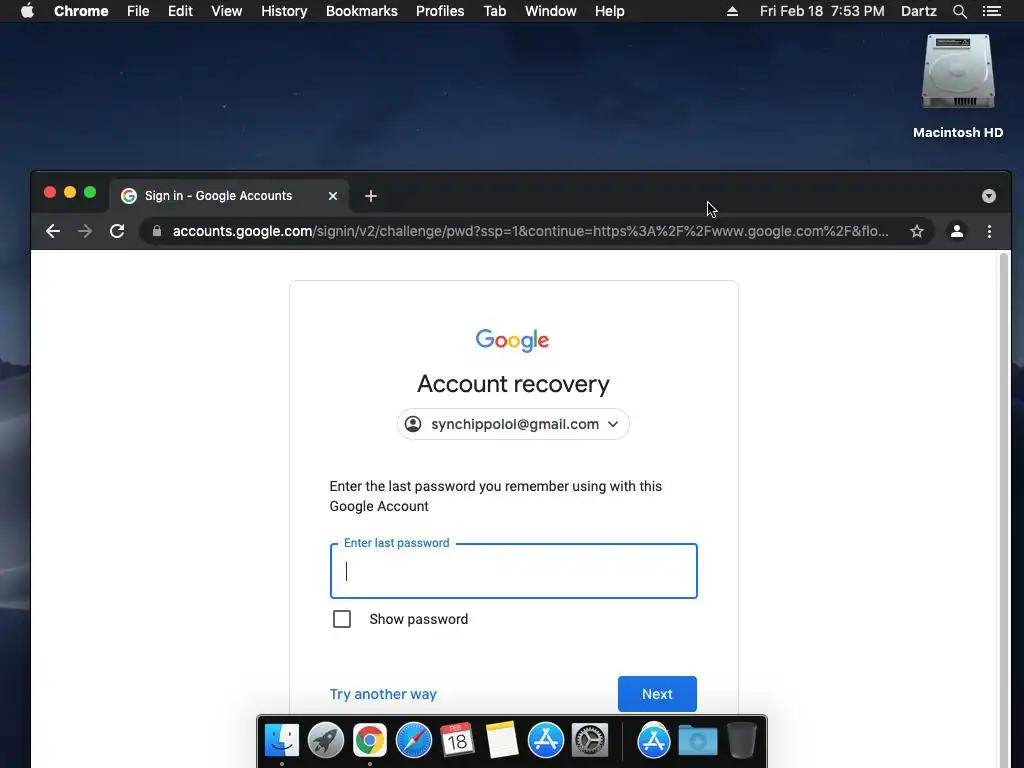Click the Try another way link
This screenshot has width=1024, height=768.
coord(383,694)
